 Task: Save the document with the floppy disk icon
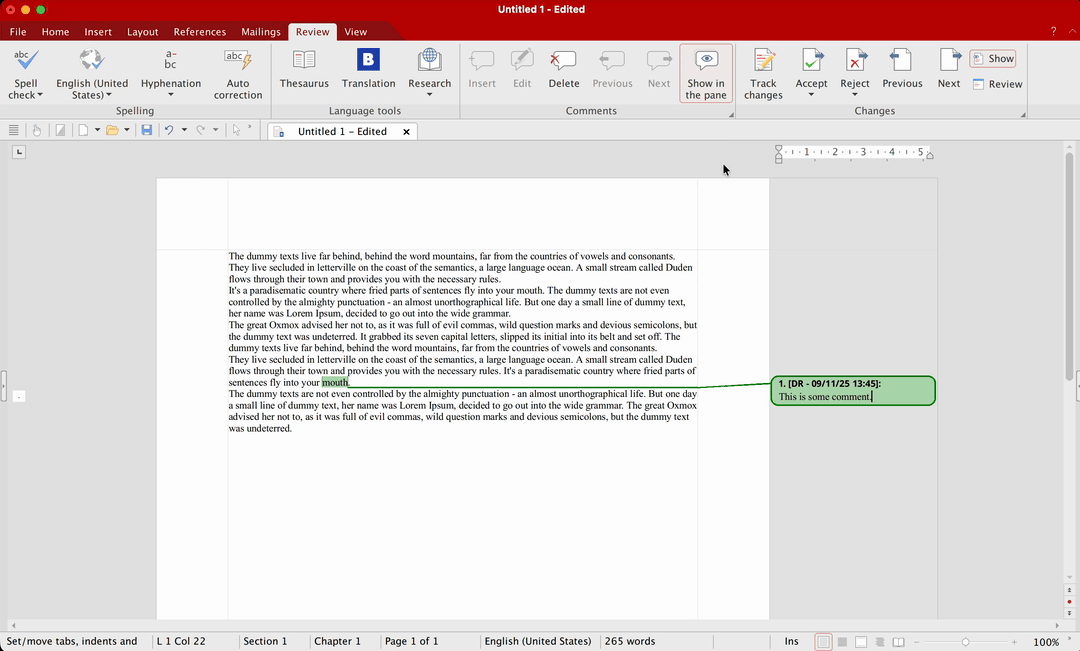click(147, 131)
